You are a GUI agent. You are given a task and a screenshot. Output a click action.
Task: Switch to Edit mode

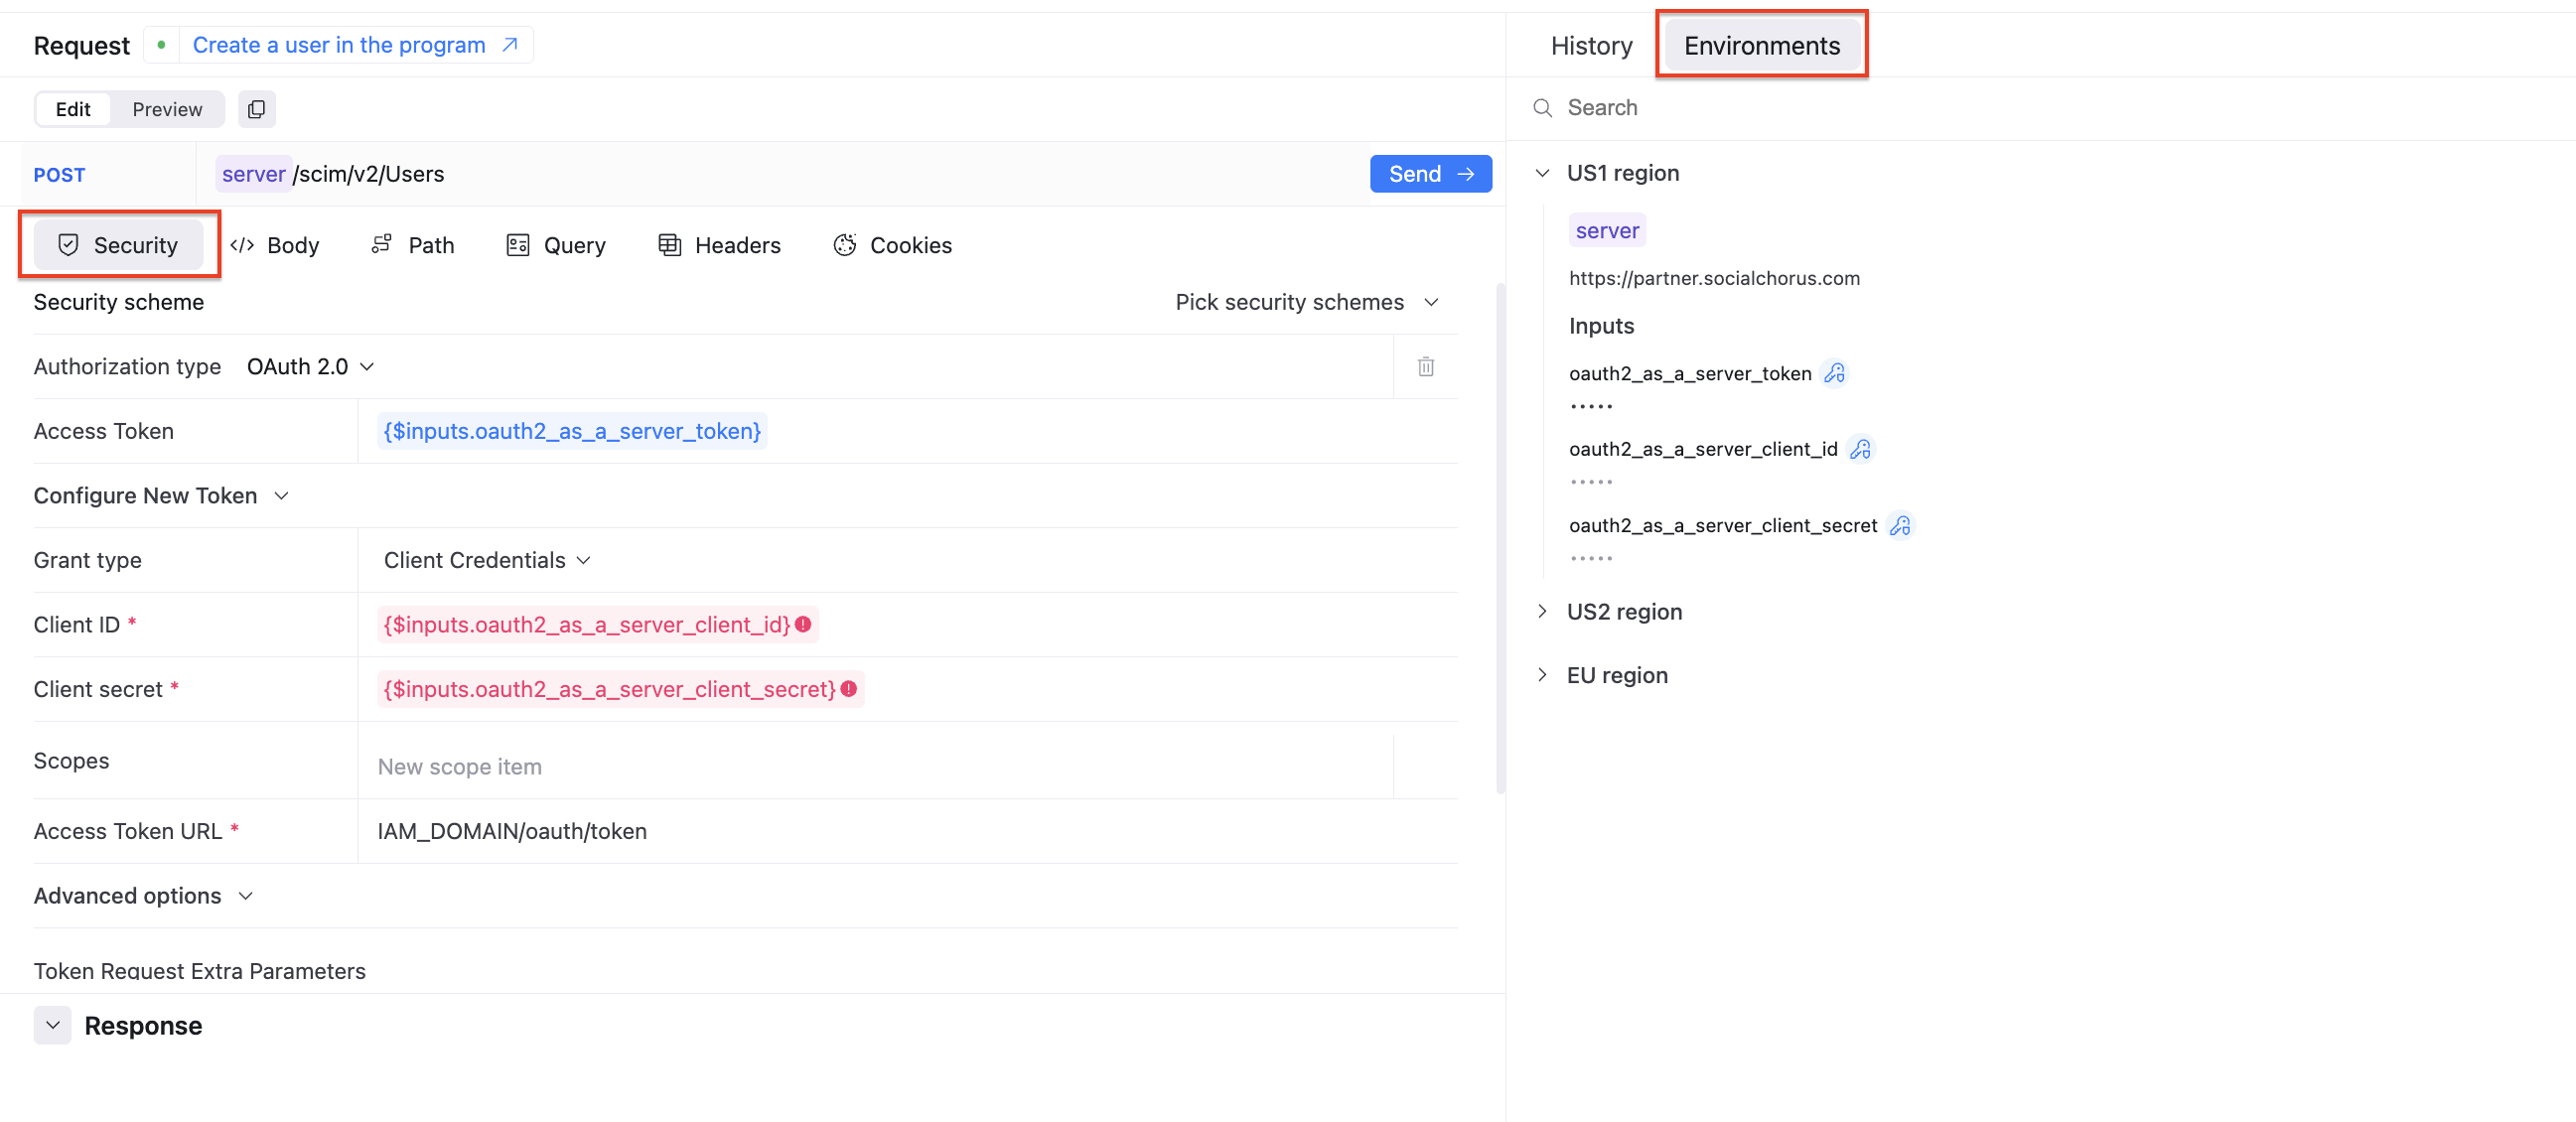tap(73, 109)
